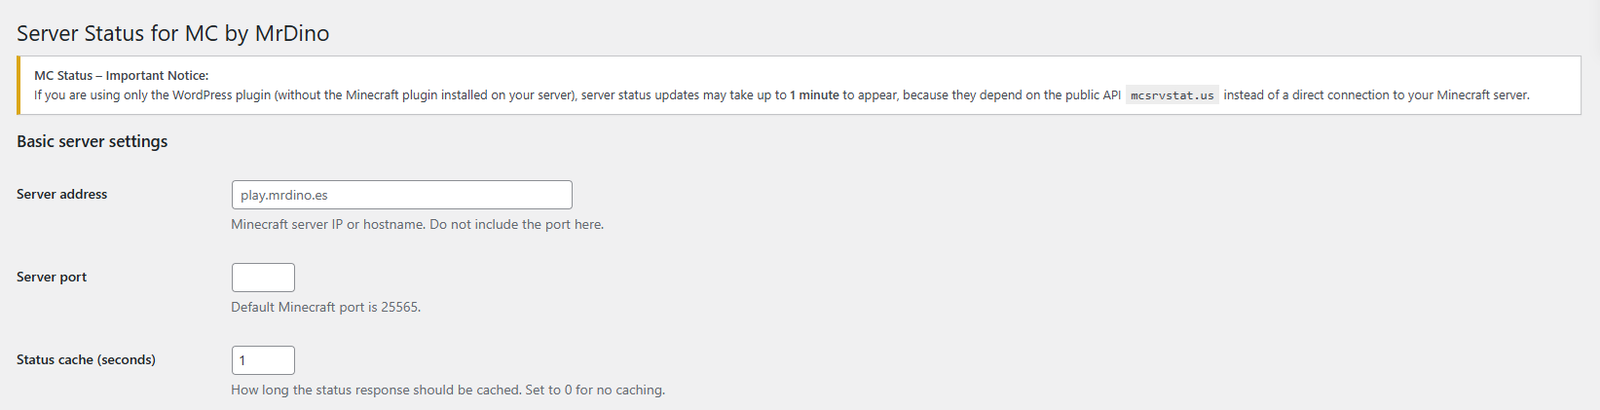Click the "Default Minecraft port is 25565." hint
This screenshot has width=1600, height=410.
click(326, 307)
